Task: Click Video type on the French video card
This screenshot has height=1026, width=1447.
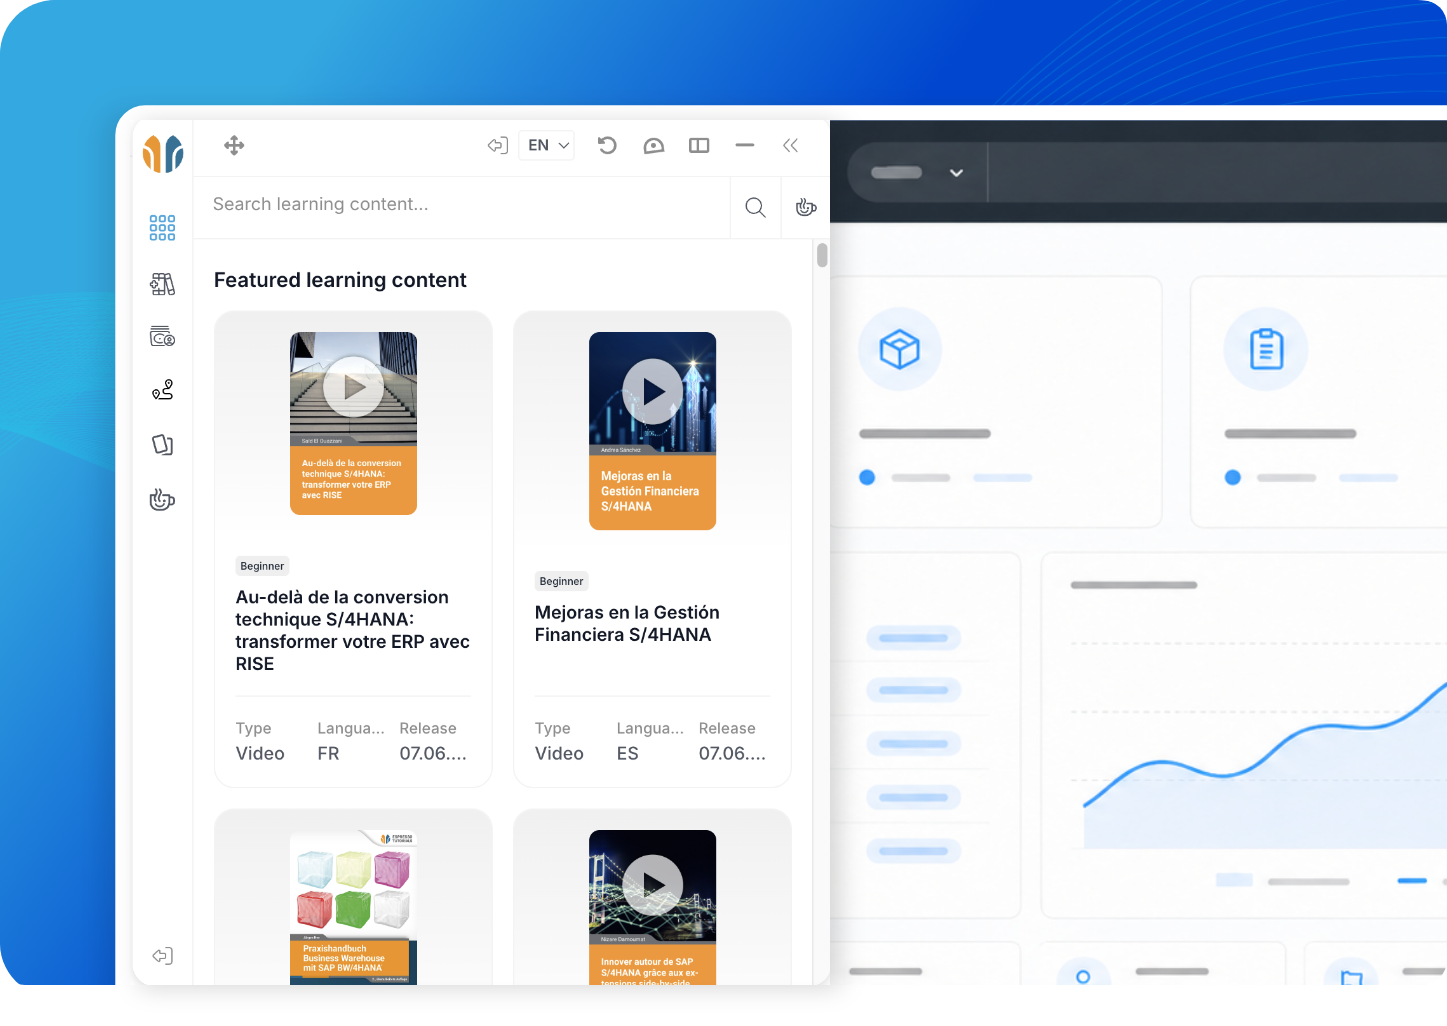Action: [x=260, y=754]
